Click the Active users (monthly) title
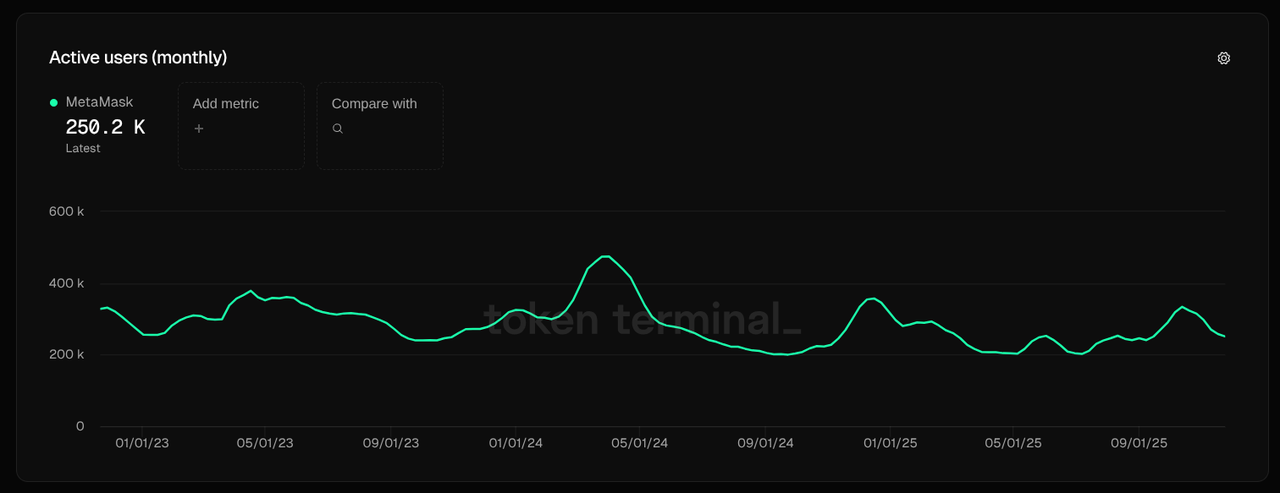Image resolution: width=1280 pixels, height=493 pixels. (x=138, y=58)
